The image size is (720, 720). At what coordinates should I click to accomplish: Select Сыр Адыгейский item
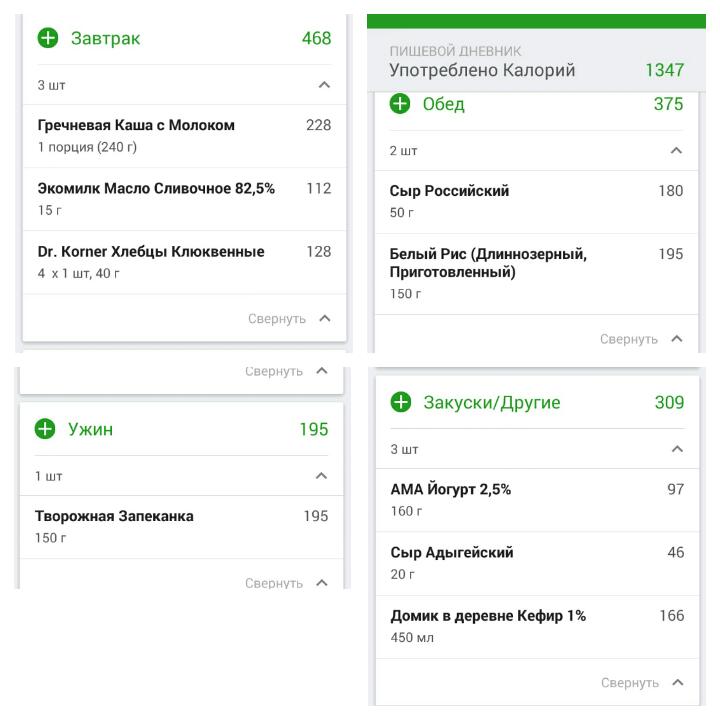pyautogui.click(x=537, y=563)
